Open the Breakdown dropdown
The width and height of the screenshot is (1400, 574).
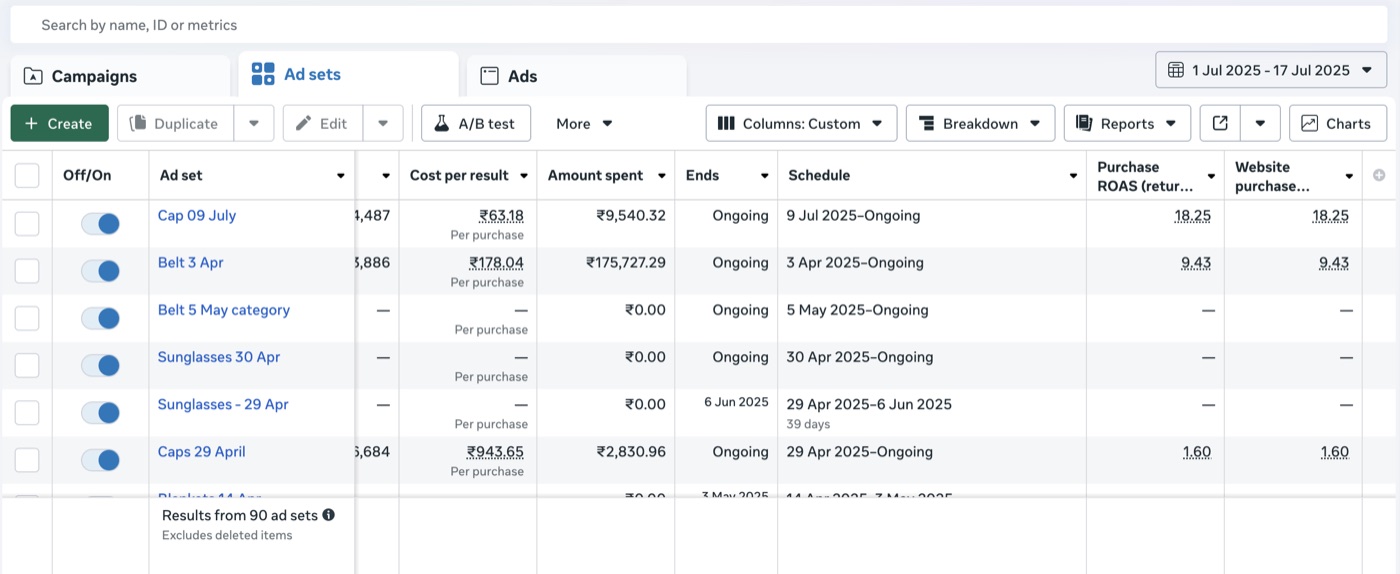pyautogui.click(x=980, y=123)
